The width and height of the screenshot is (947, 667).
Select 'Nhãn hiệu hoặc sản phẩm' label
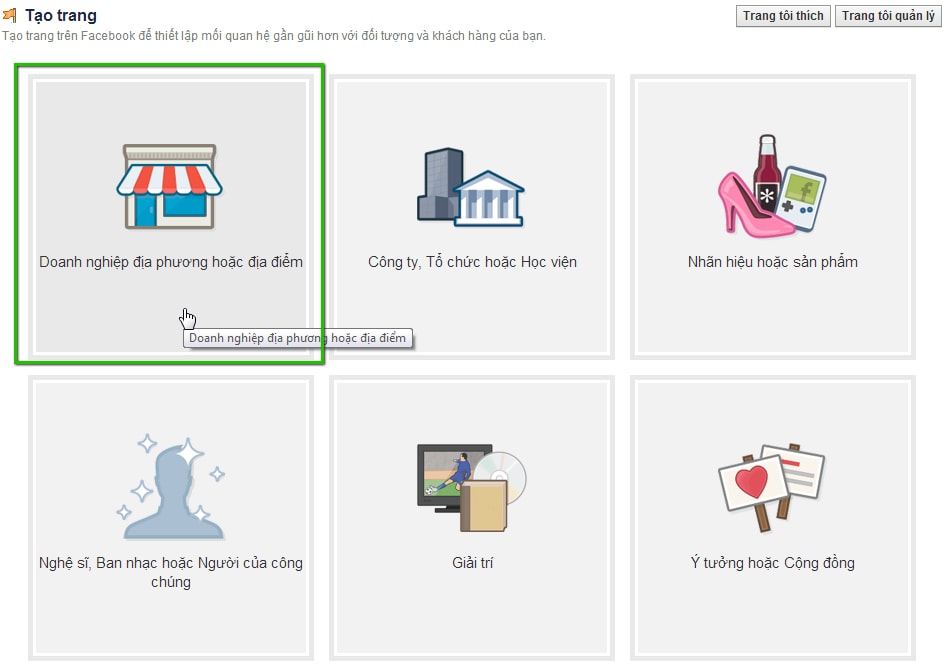(x=772, y=262)
